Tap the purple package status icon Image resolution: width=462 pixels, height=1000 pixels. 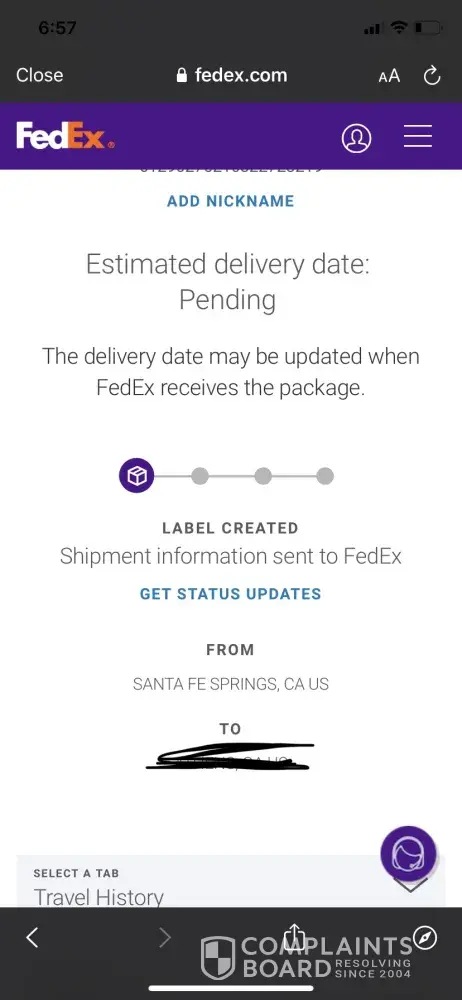[137, 476]
